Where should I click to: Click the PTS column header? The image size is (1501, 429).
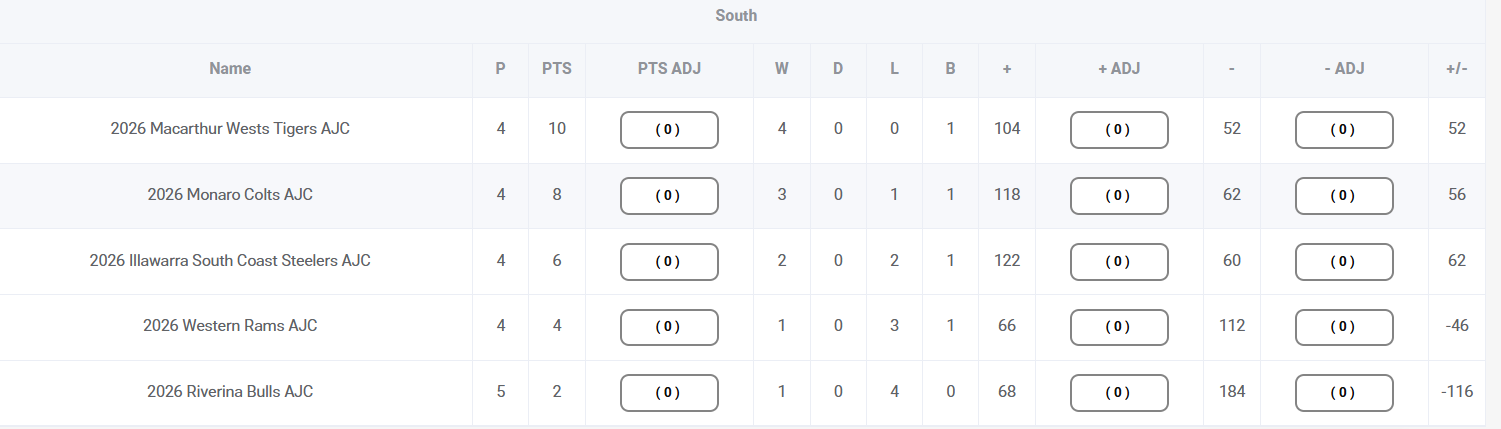click(x=556, y=69)
